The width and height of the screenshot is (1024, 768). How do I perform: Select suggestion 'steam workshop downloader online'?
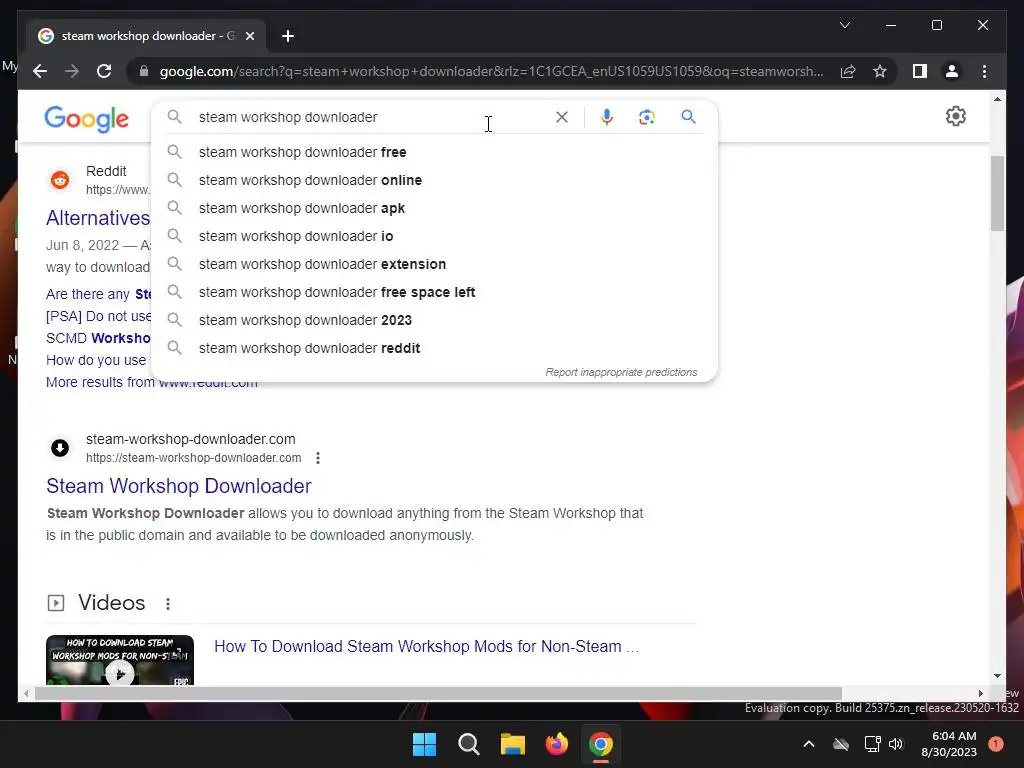coord(434,180)
